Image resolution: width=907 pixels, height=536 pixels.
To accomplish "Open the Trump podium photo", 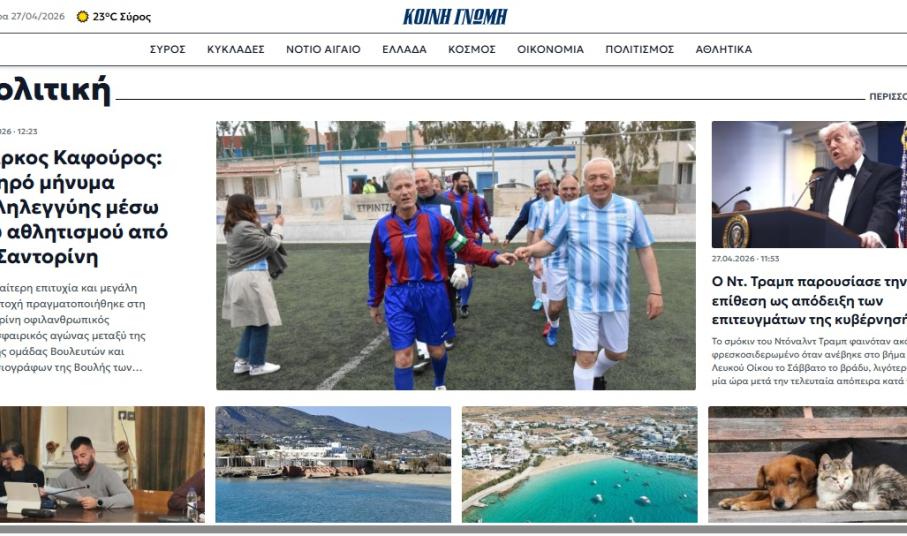I will 809,184.
